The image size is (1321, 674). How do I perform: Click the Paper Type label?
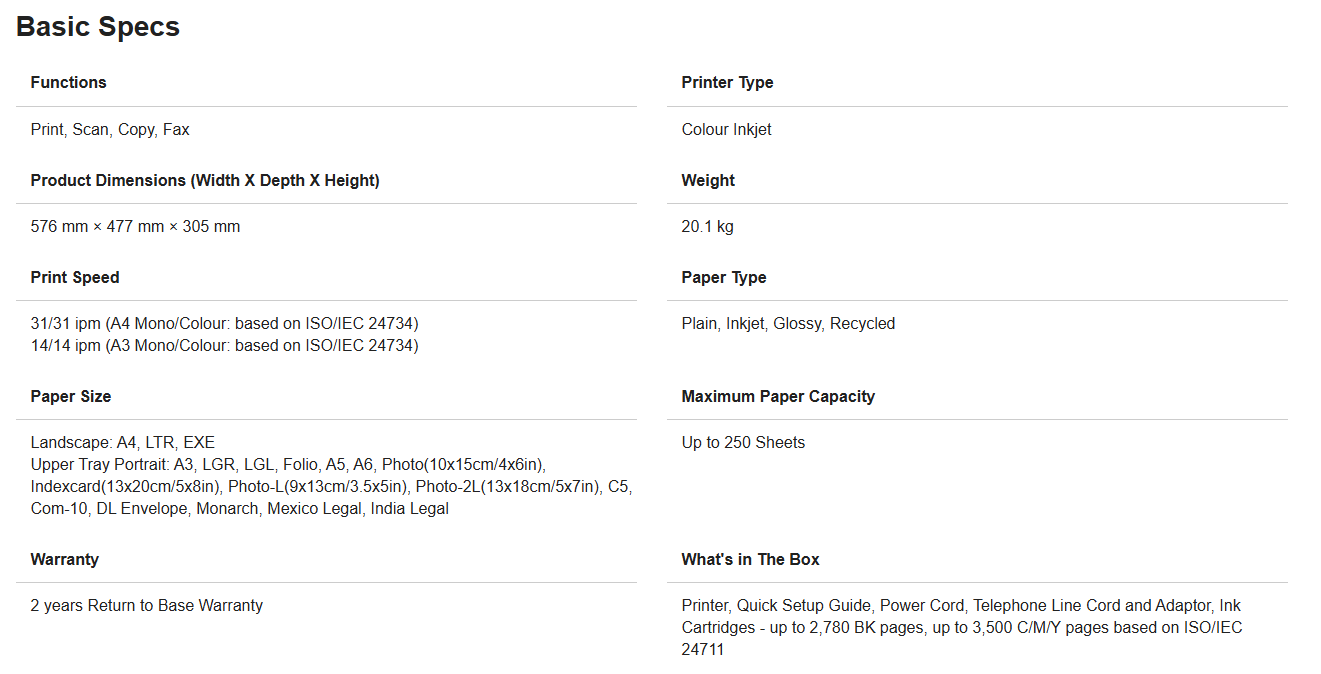click(x=724, y=278)
